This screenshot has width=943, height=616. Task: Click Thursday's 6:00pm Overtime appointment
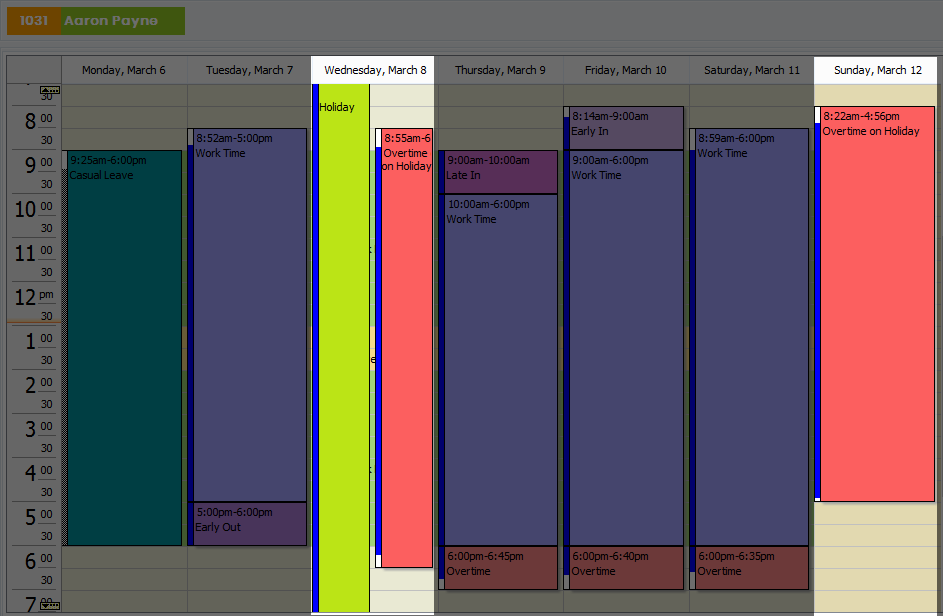(x=499, y=568)
